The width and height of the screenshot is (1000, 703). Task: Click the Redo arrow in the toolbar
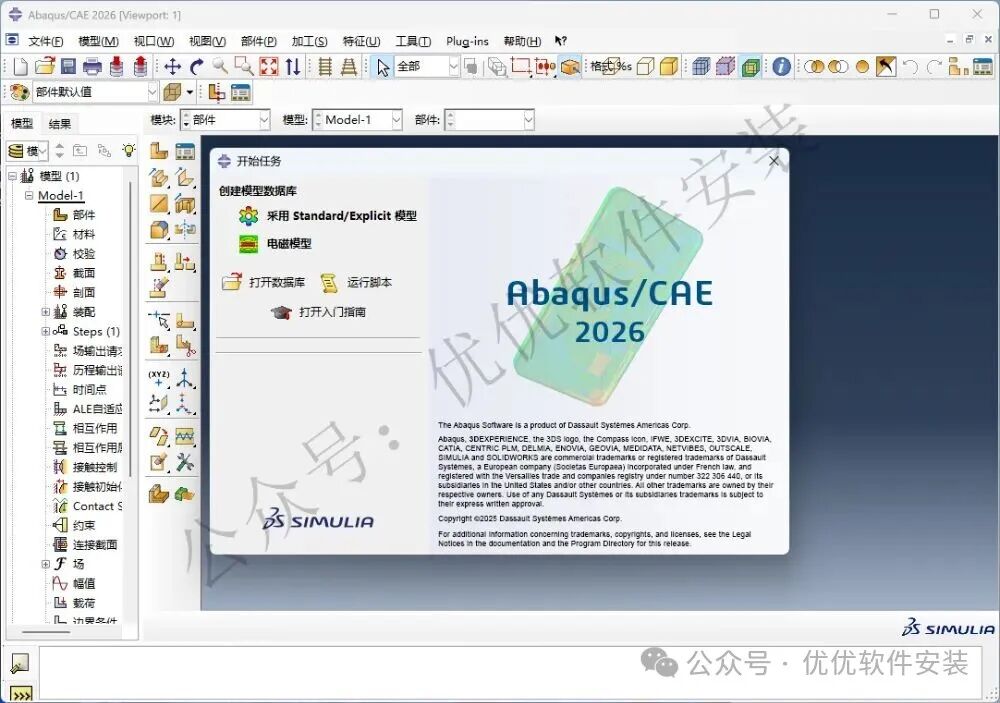point(934,66)
